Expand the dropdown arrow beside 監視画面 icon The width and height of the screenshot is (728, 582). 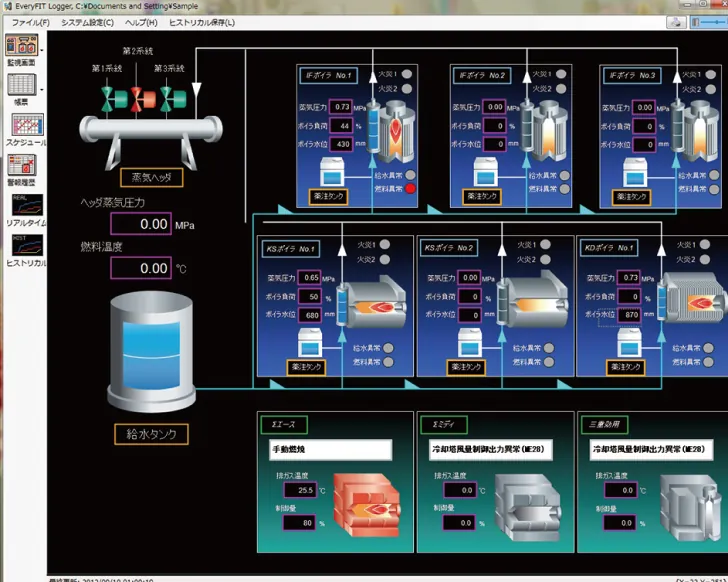point(42,49)
